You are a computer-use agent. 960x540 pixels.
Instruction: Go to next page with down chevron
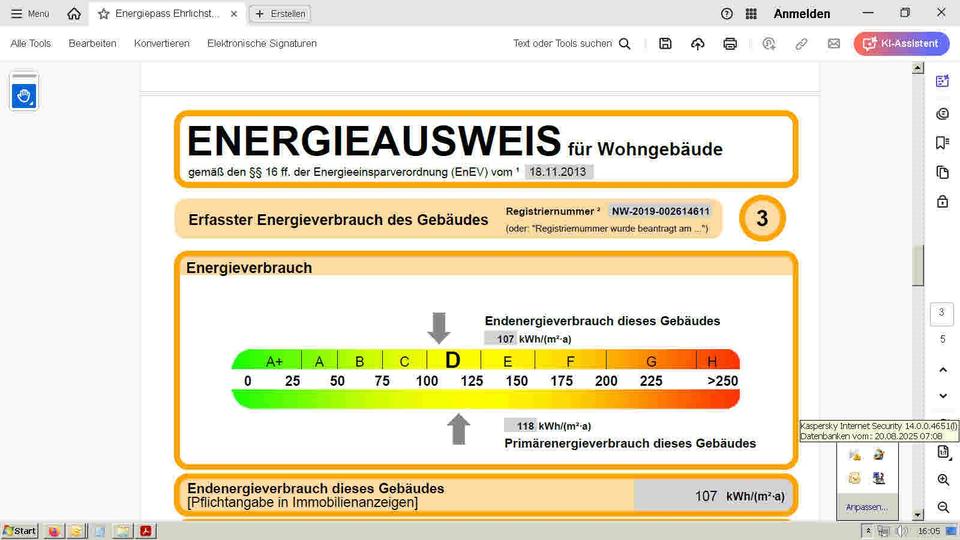942,396
